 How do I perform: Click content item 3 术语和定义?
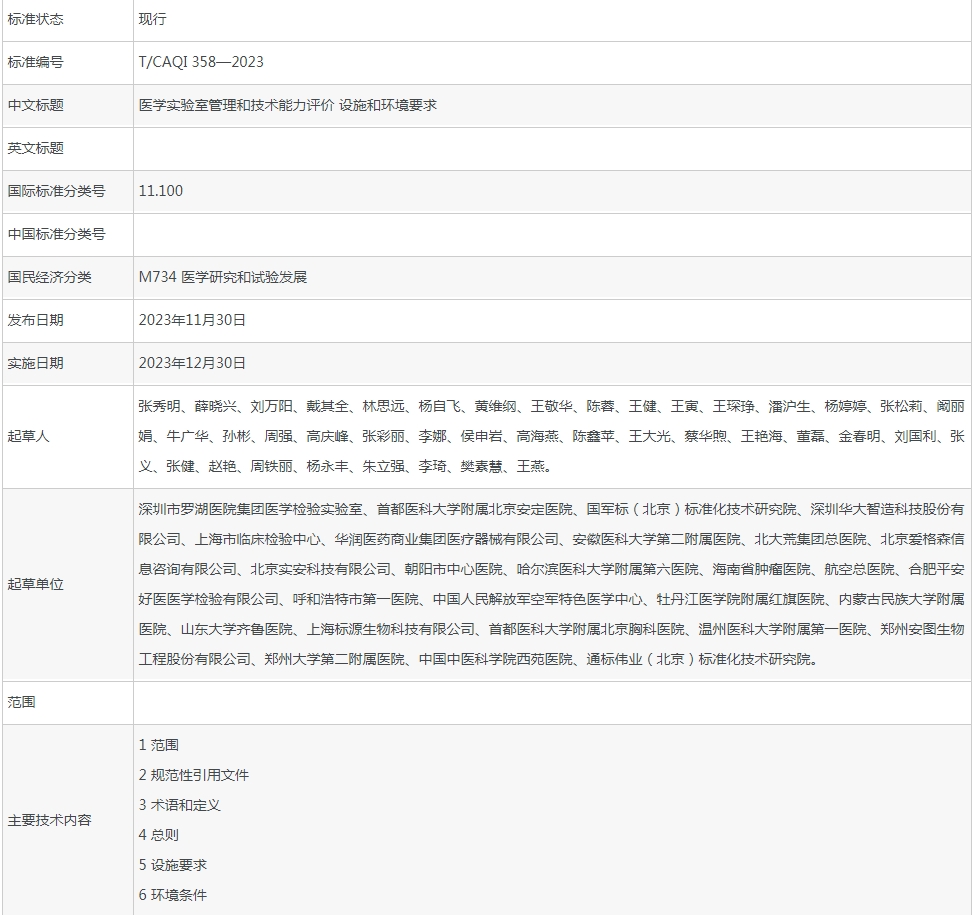pos(180,805)
